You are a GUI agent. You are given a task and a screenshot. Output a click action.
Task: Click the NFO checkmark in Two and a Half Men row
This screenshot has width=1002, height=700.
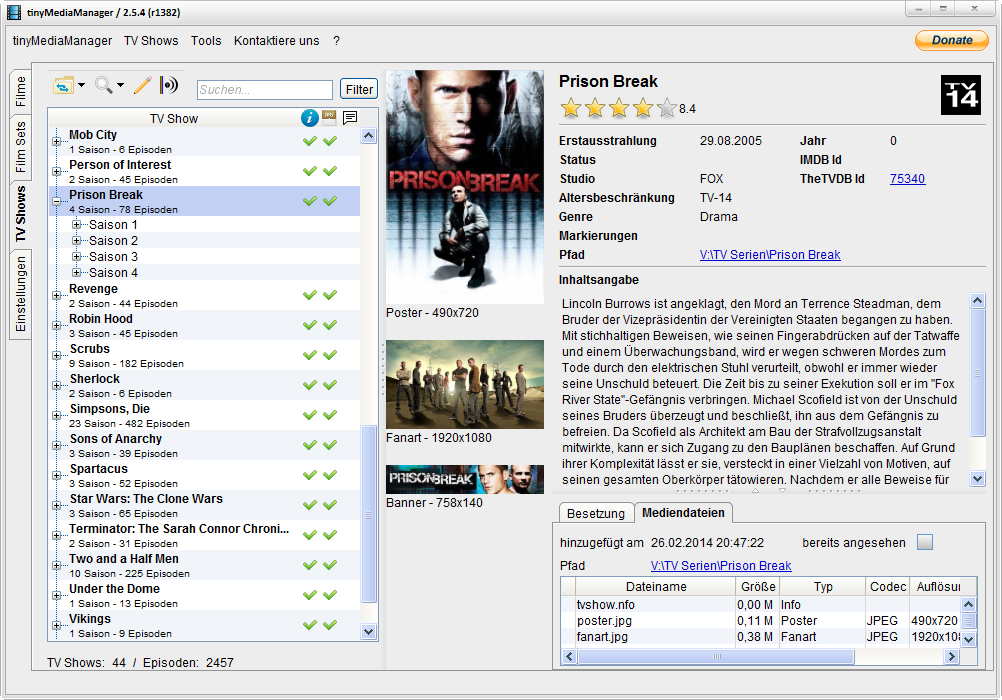click(310, 566)
